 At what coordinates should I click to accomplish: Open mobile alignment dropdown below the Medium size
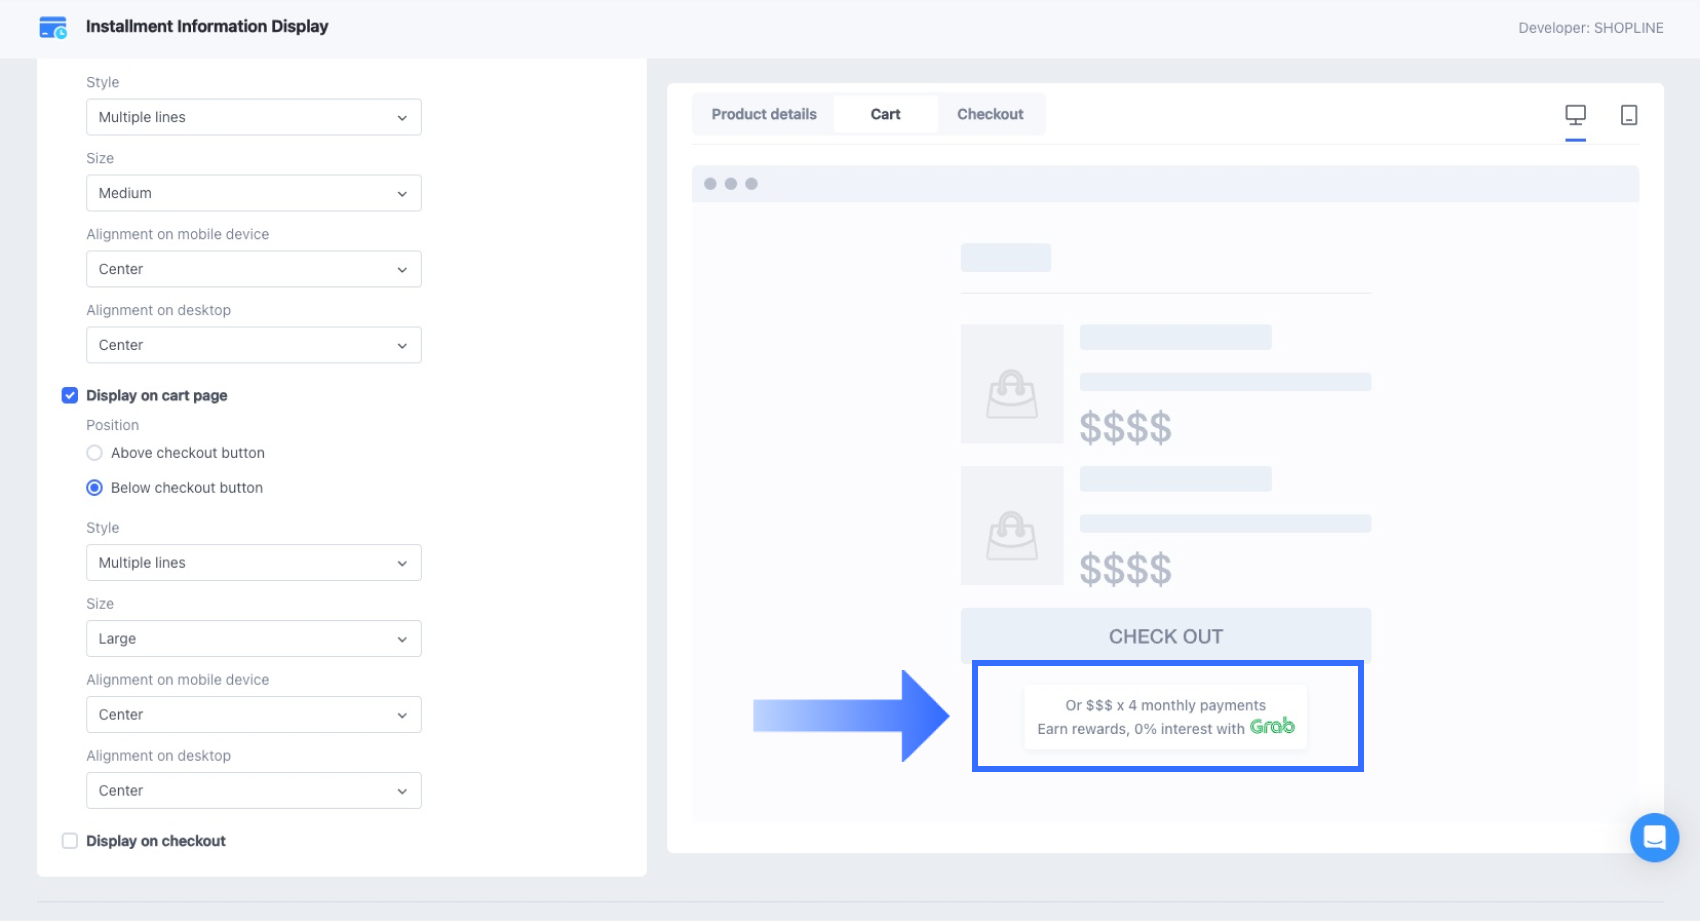point(254,269)
